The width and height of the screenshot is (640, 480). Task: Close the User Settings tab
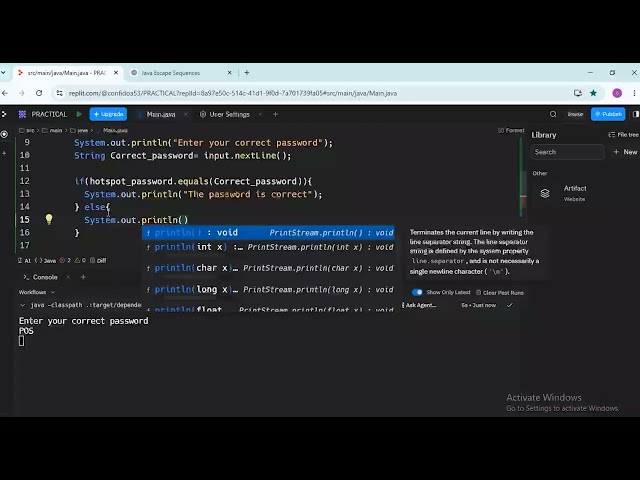260,114
